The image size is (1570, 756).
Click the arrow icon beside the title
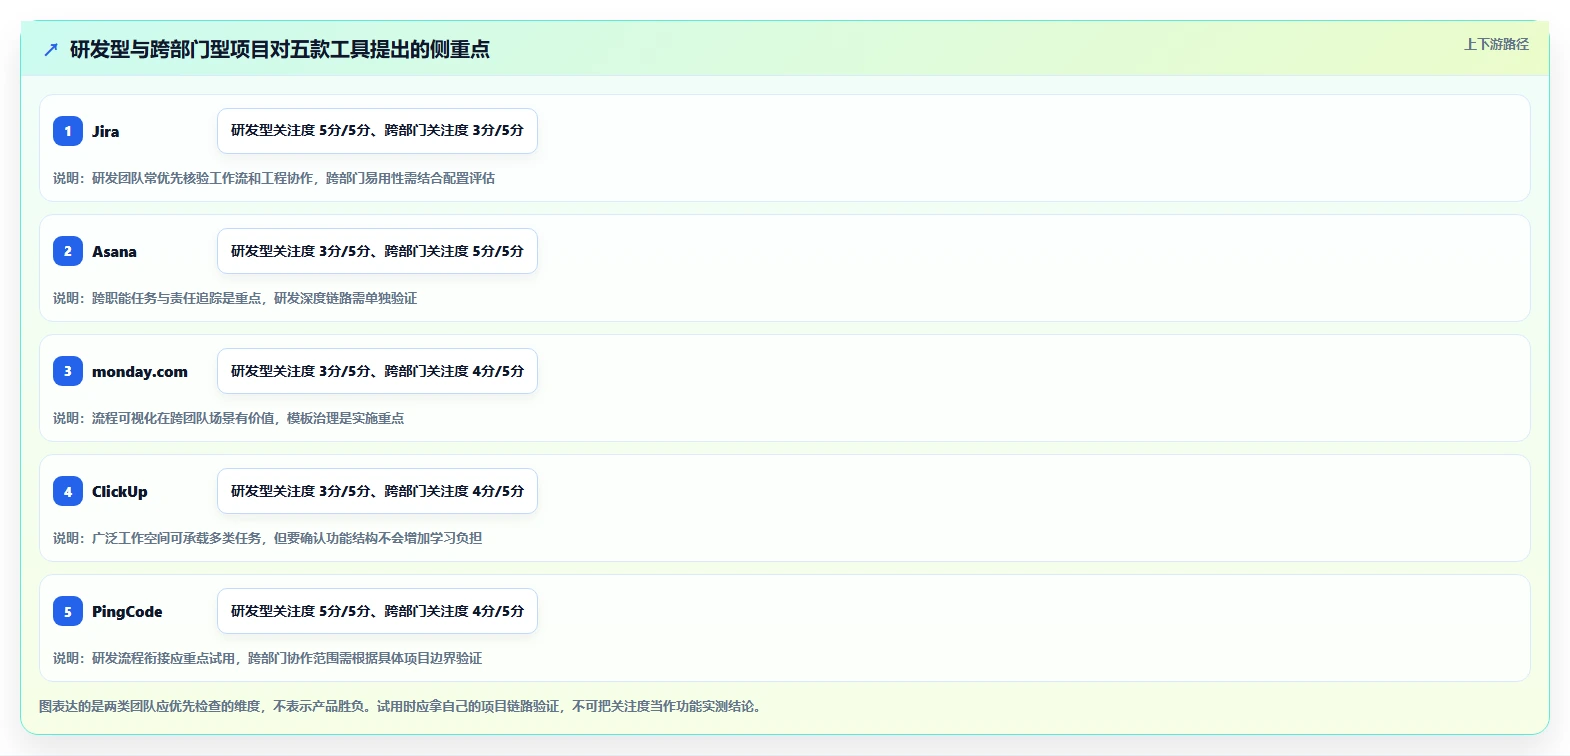[x=51, y=49]
